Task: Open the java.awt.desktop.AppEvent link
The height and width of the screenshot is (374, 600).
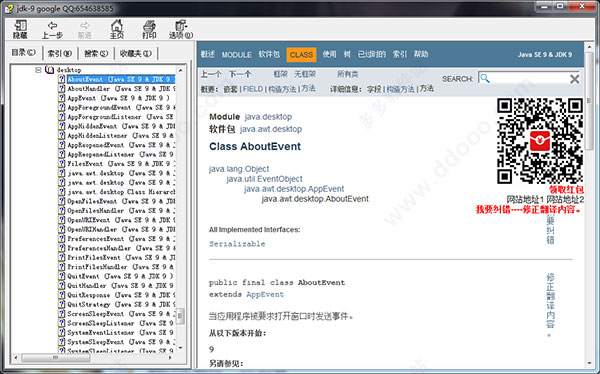Action: coord(294,189)
